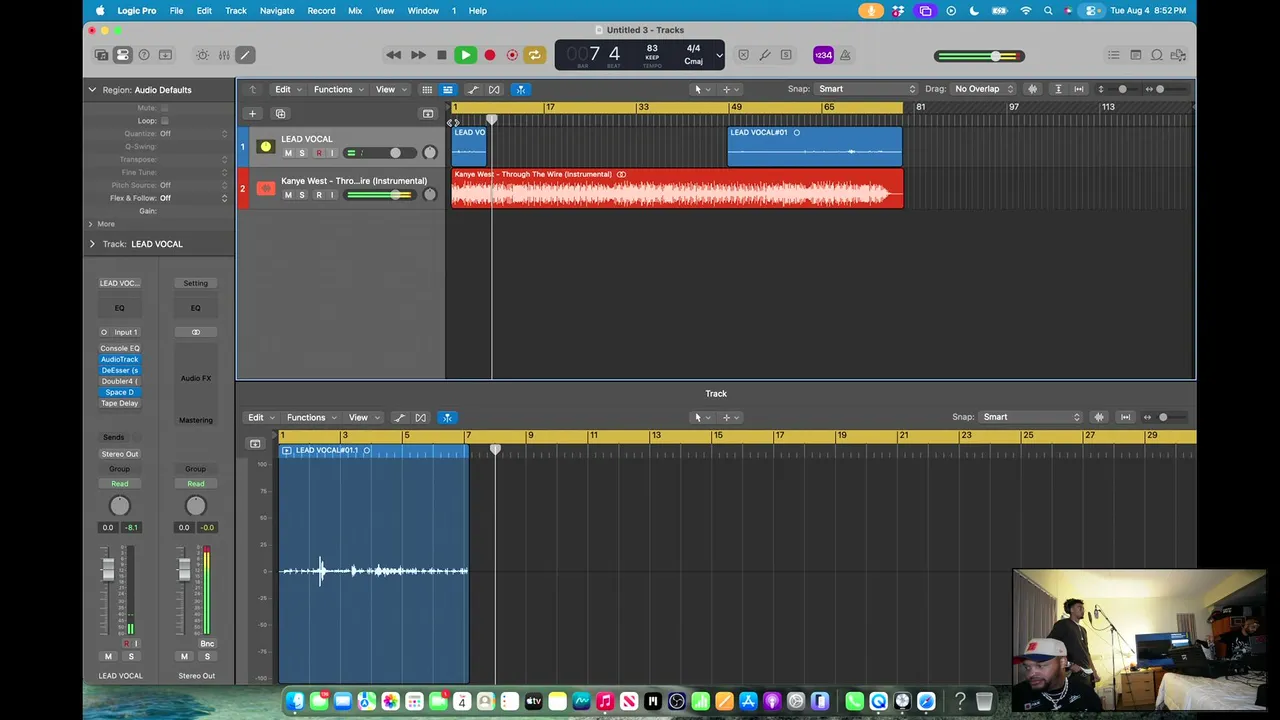Stop playback
The height and width of the screenshot is (720, 1280).
click(x=442, y=55)
